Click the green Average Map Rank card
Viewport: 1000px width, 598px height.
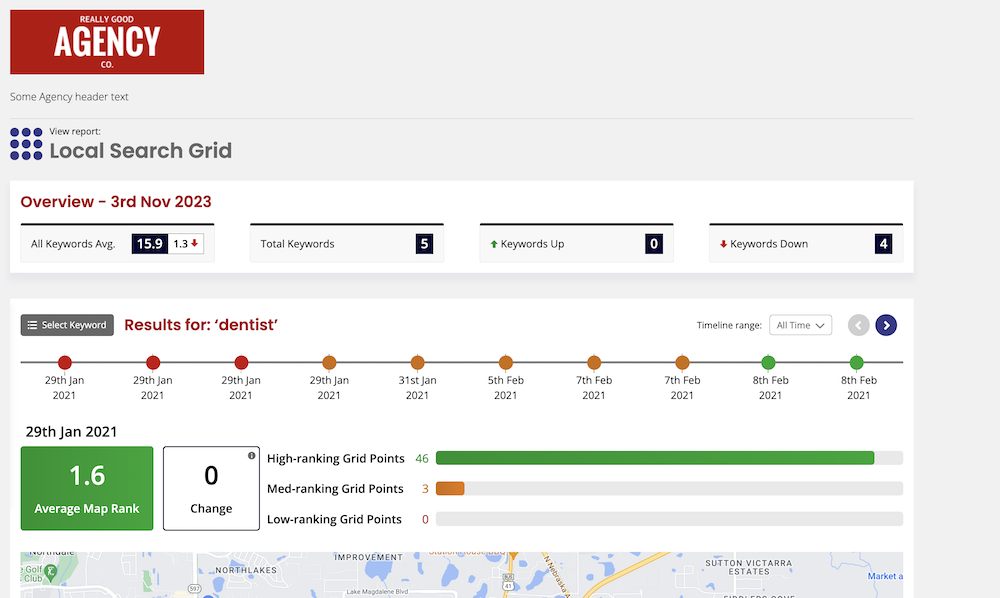click(x=87, y=488)
